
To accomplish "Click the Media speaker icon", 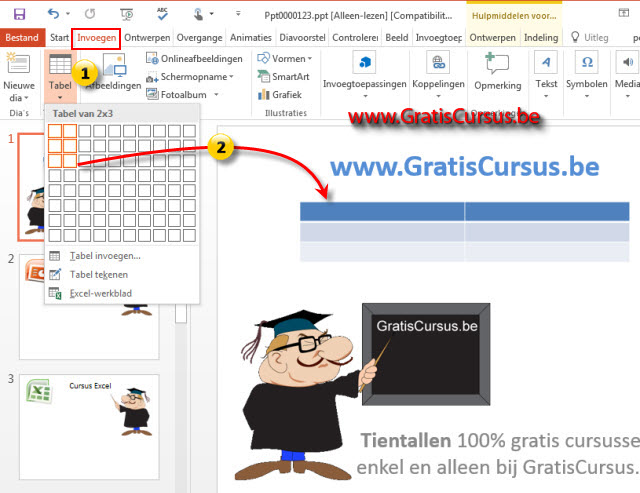I will (628, 62).
